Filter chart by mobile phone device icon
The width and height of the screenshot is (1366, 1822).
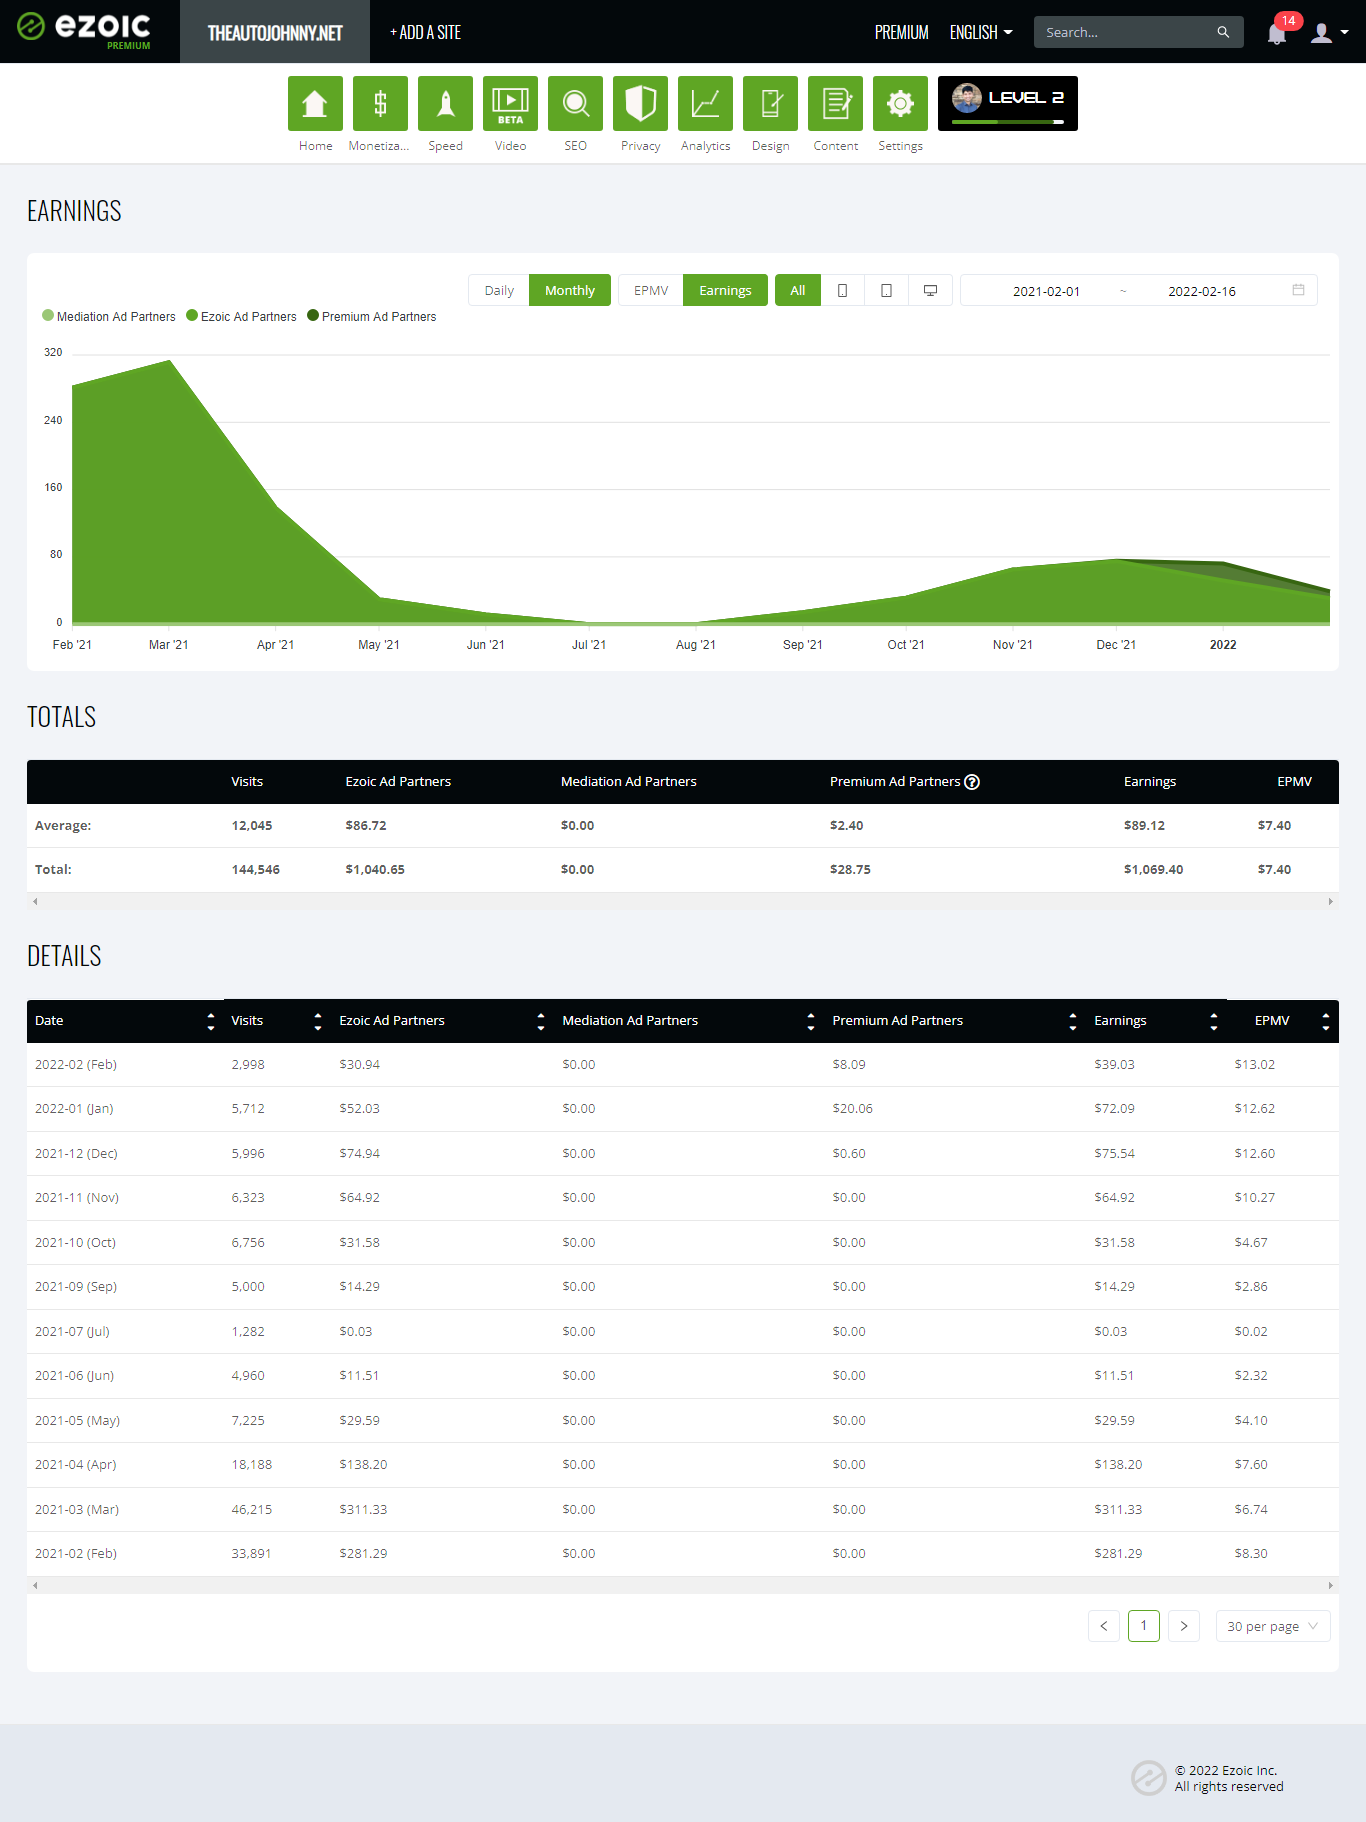pos(842,290)
